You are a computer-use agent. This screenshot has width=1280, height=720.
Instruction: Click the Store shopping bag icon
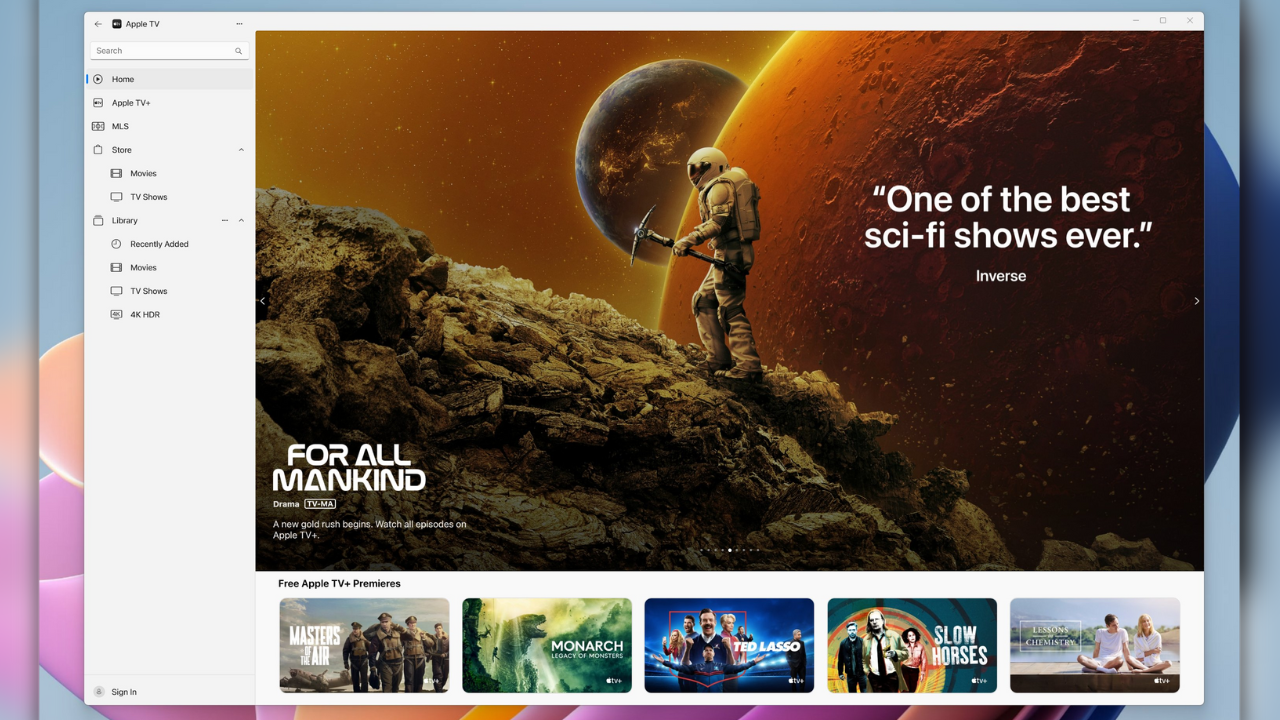tap(98, 150)
